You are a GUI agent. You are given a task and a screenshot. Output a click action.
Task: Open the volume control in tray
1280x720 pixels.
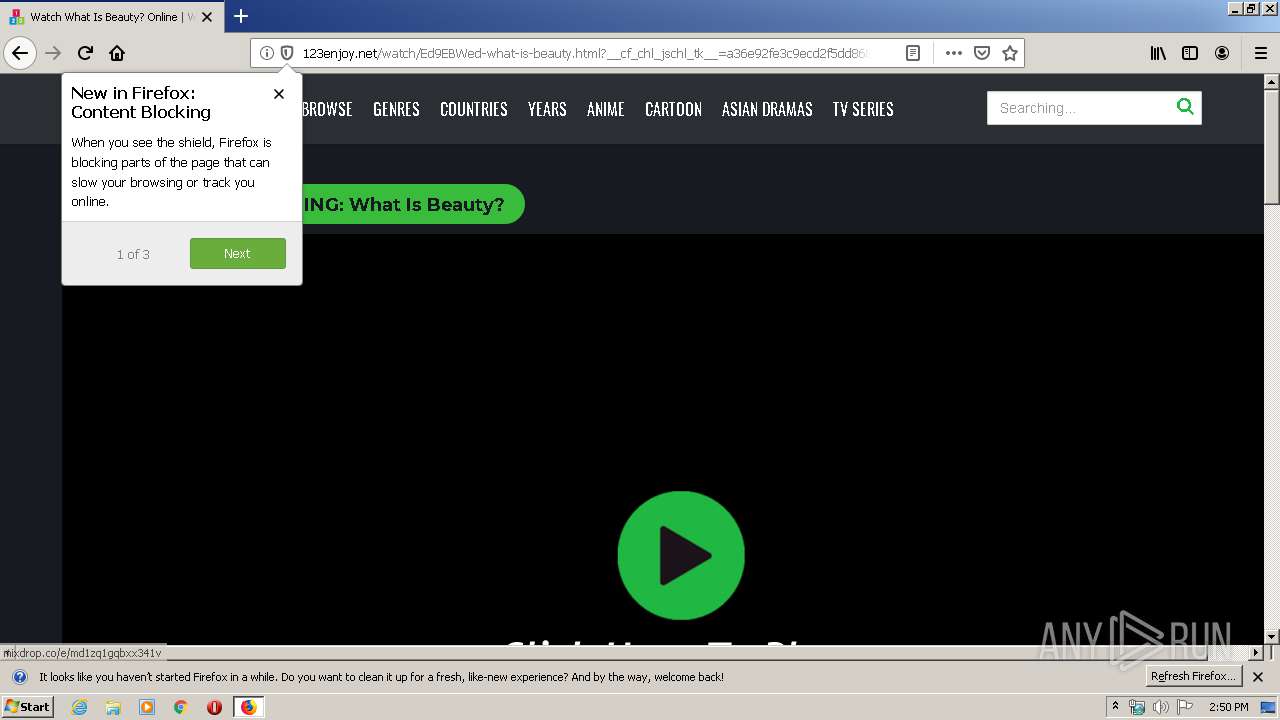(1160, 707)
